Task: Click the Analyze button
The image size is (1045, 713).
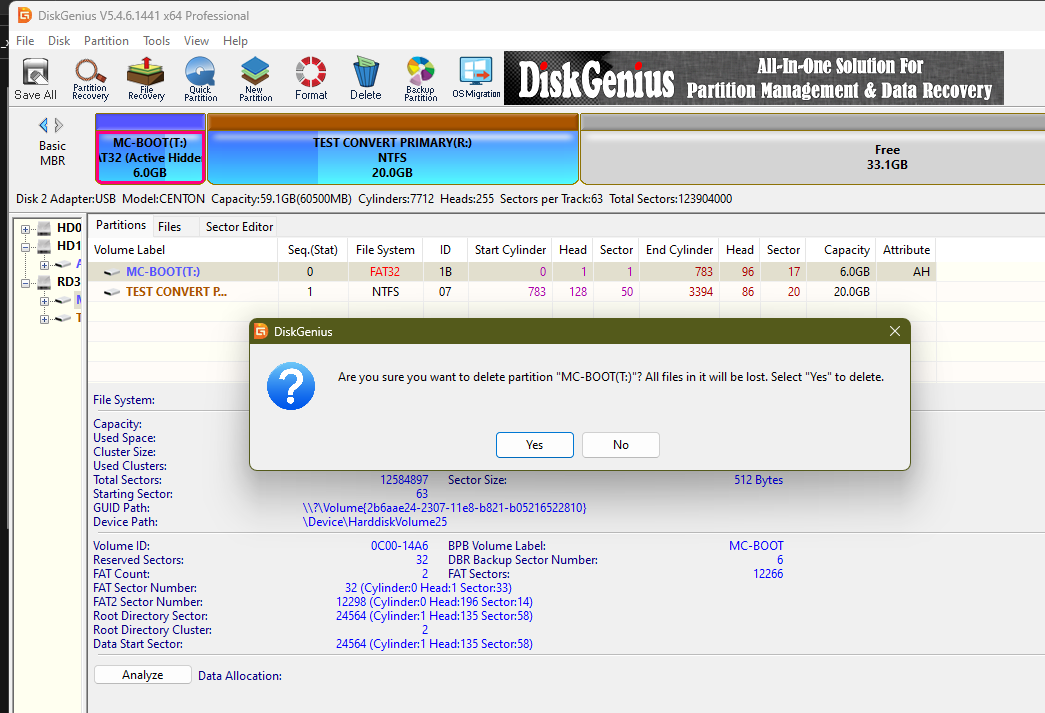Action: tap(143, 675)
